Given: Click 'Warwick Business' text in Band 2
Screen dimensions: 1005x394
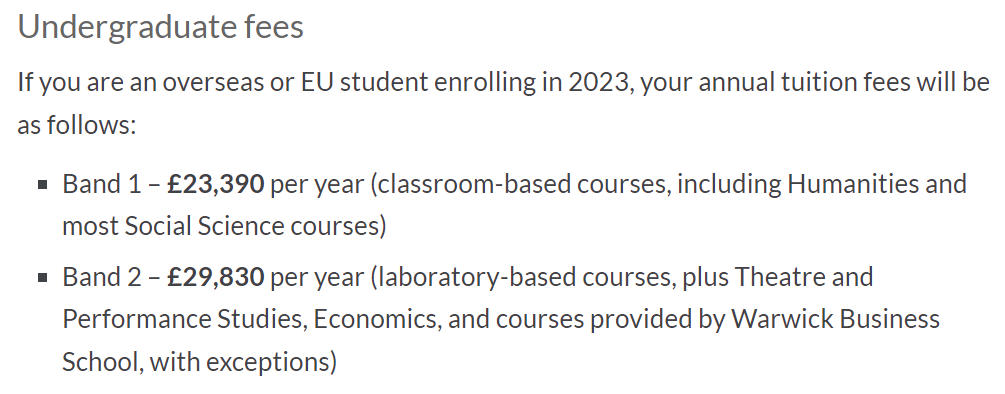Looking at the screenshot, I should pos(835,319).
